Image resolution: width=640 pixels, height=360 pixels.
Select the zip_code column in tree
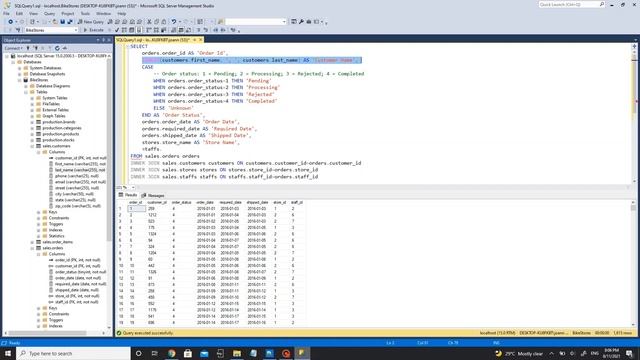tap(78, 206)
